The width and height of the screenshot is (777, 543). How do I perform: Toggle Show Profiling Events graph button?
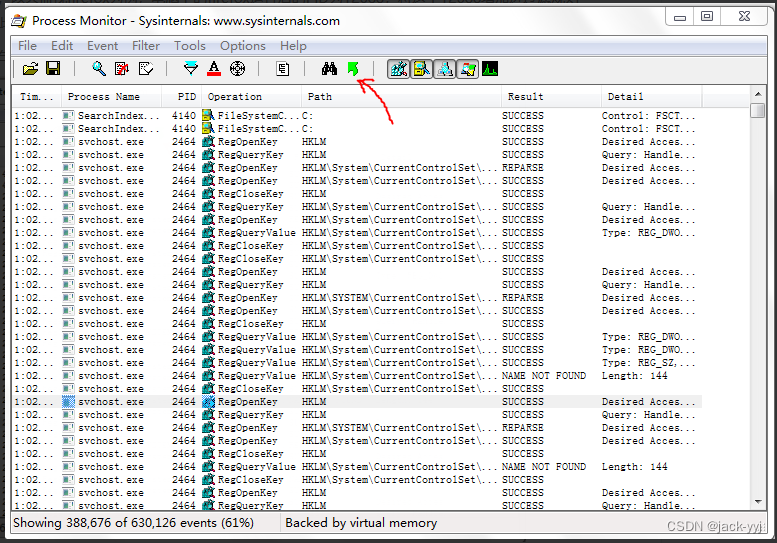[x=490, y=69]
